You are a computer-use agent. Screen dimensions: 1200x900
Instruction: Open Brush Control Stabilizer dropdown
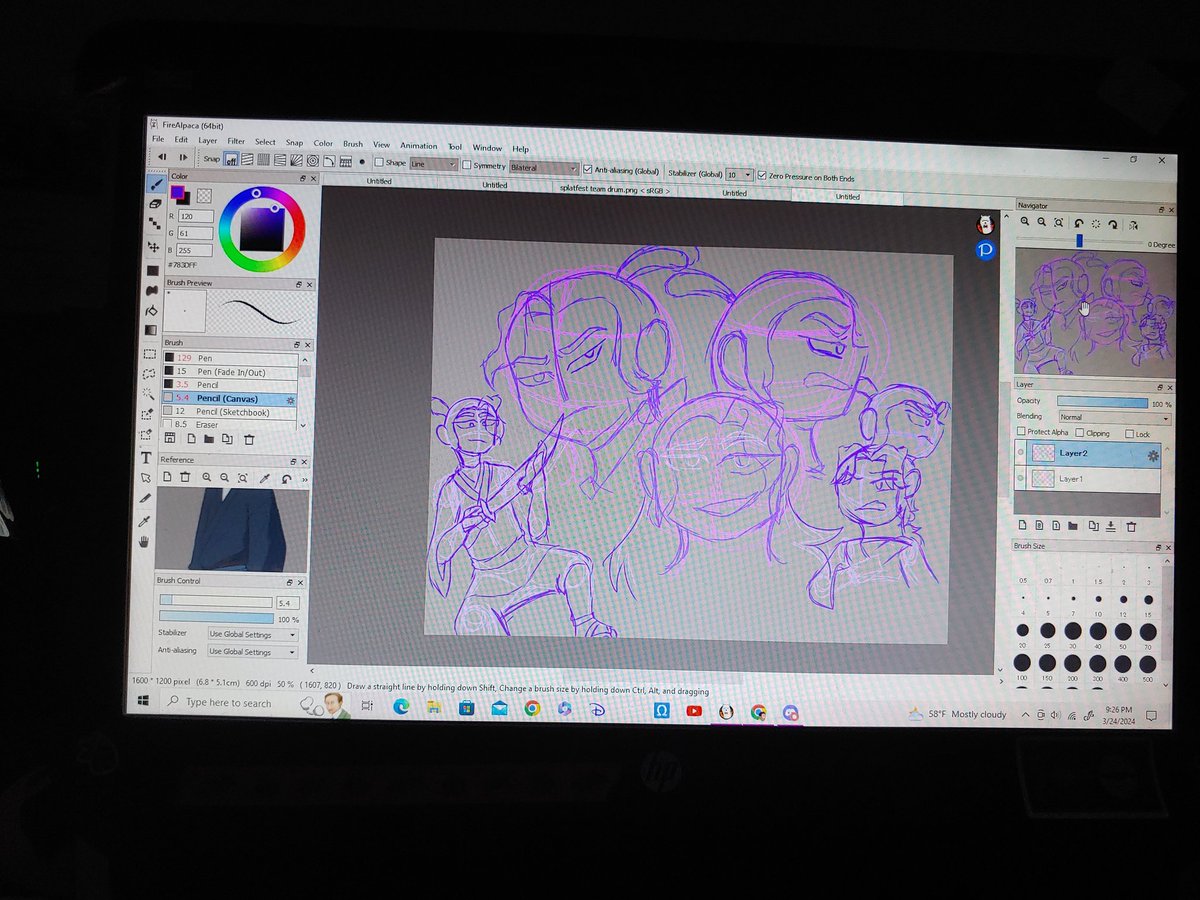(x=252, y=634)
